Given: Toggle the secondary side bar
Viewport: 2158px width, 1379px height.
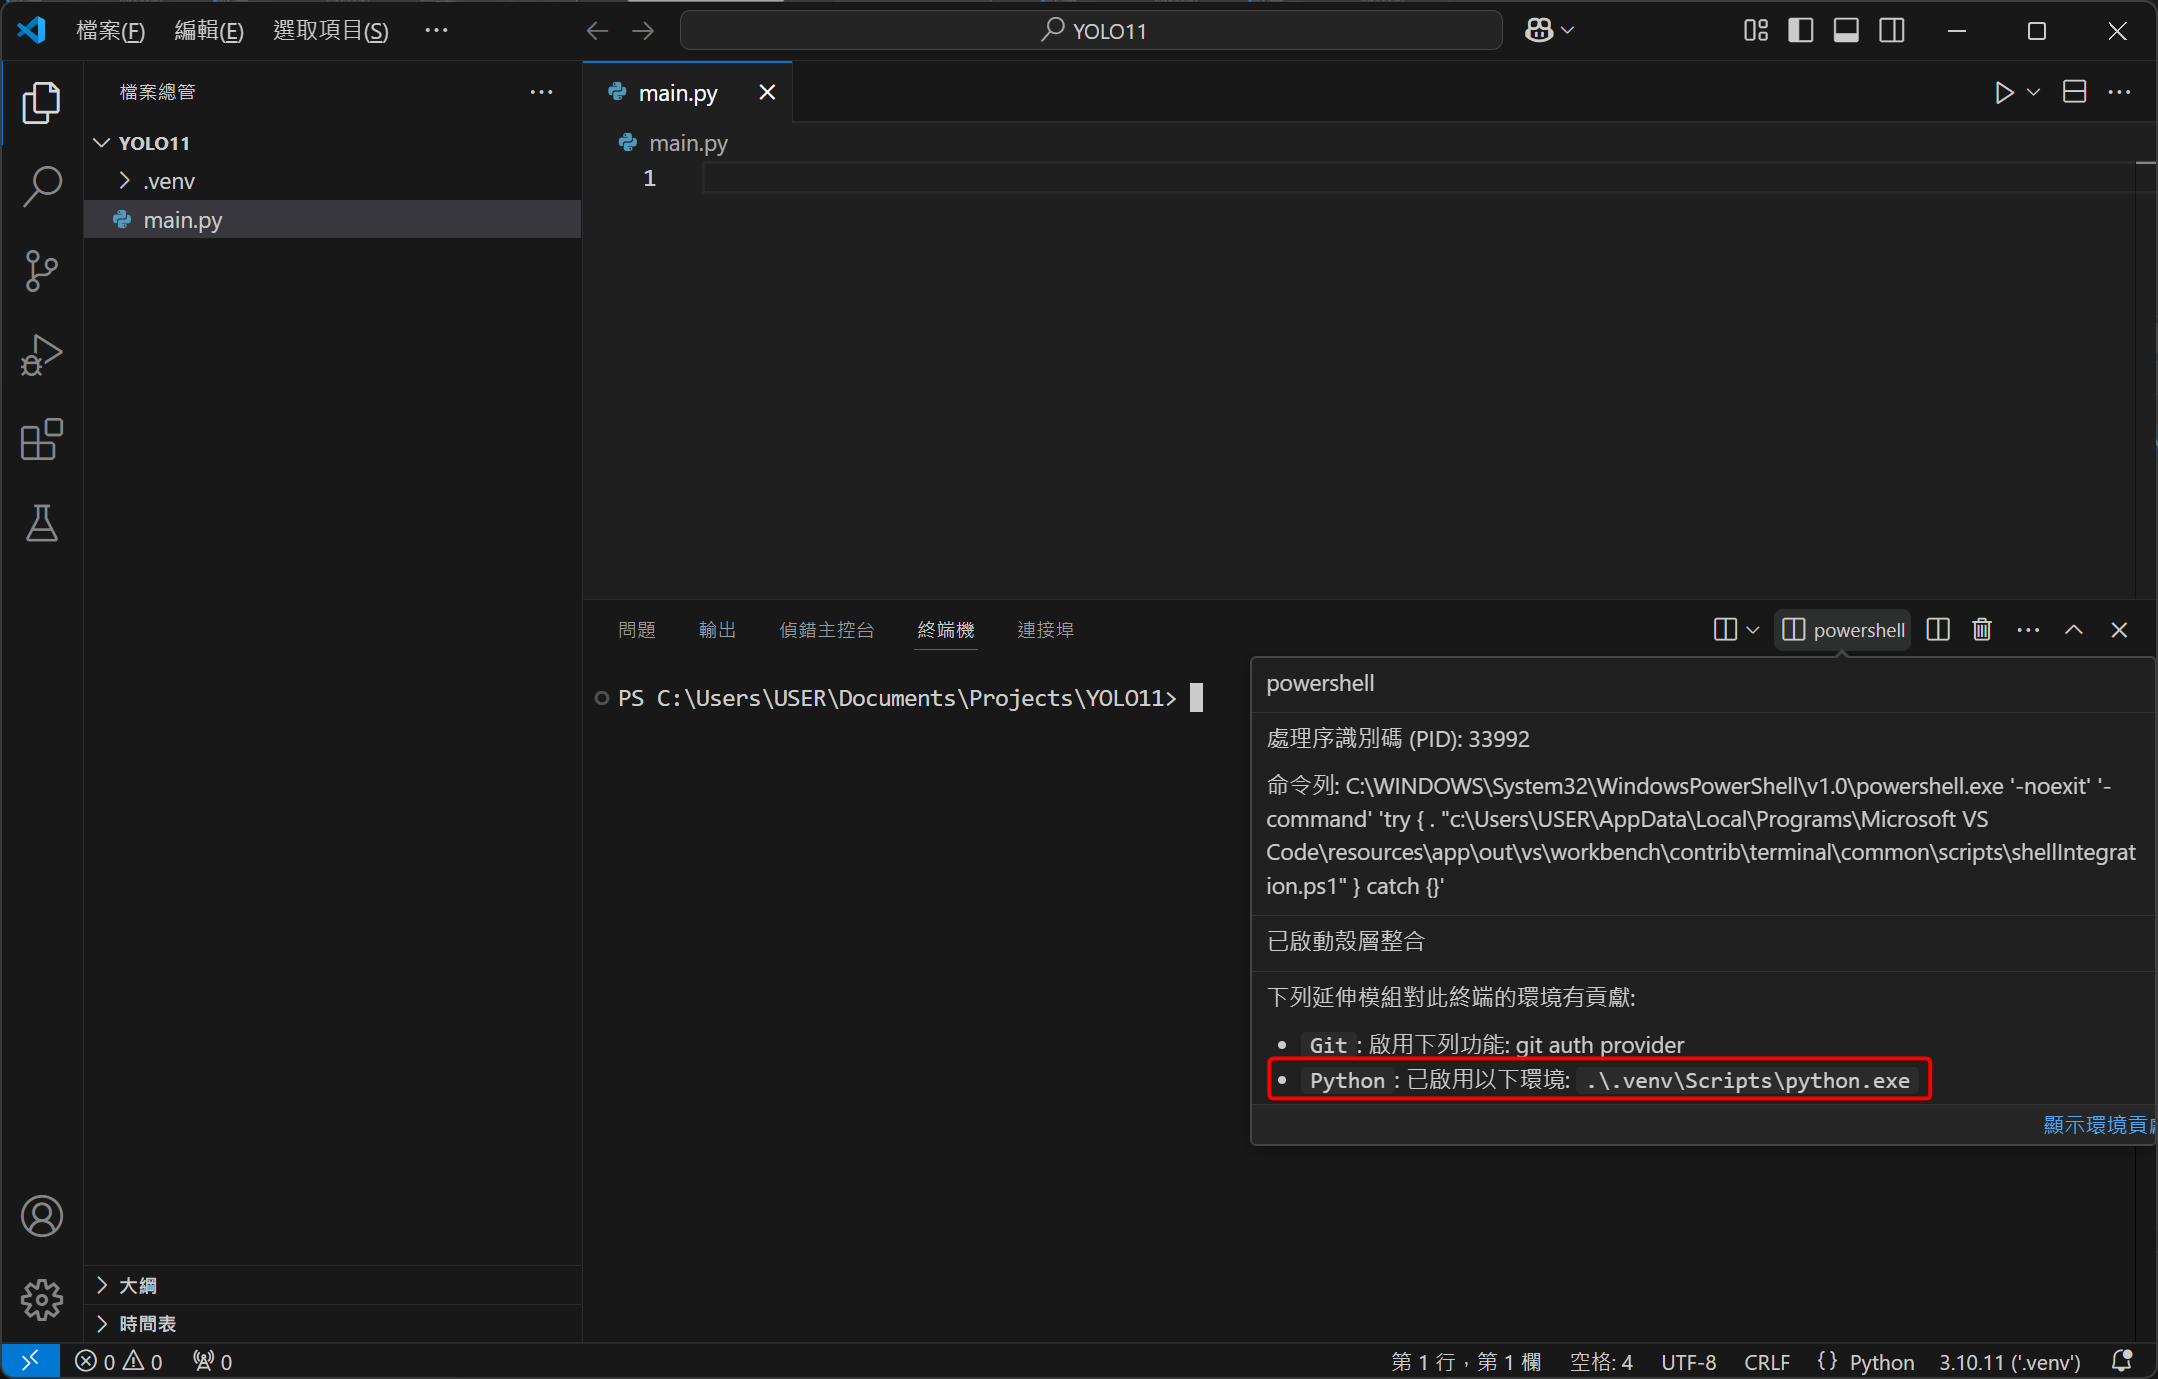Looking at the screenshot, I should [1891, 31].
